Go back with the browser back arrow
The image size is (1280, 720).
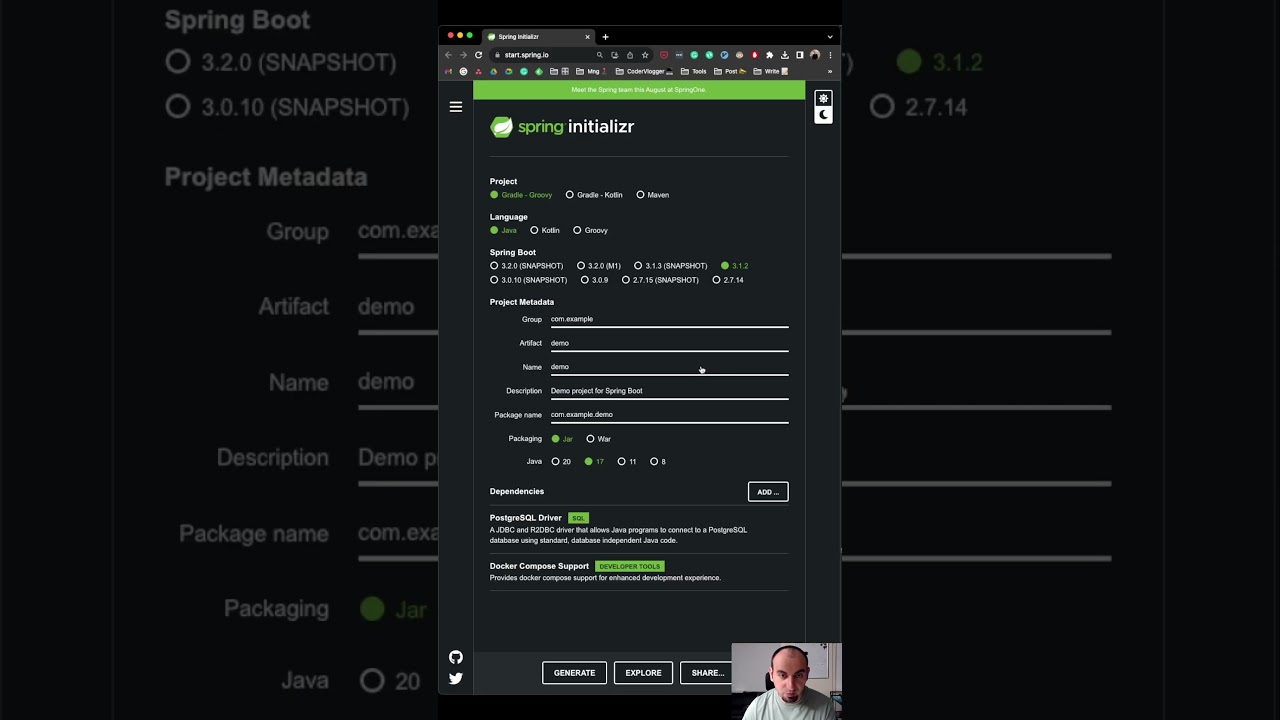448,55
